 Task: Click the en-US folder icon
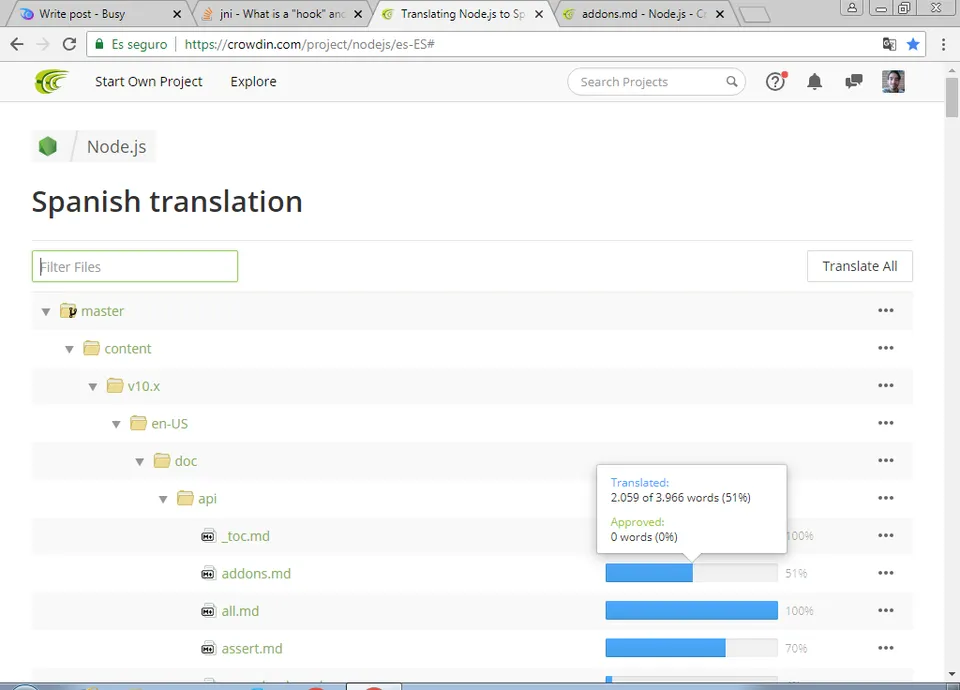(x=138, y=423)
